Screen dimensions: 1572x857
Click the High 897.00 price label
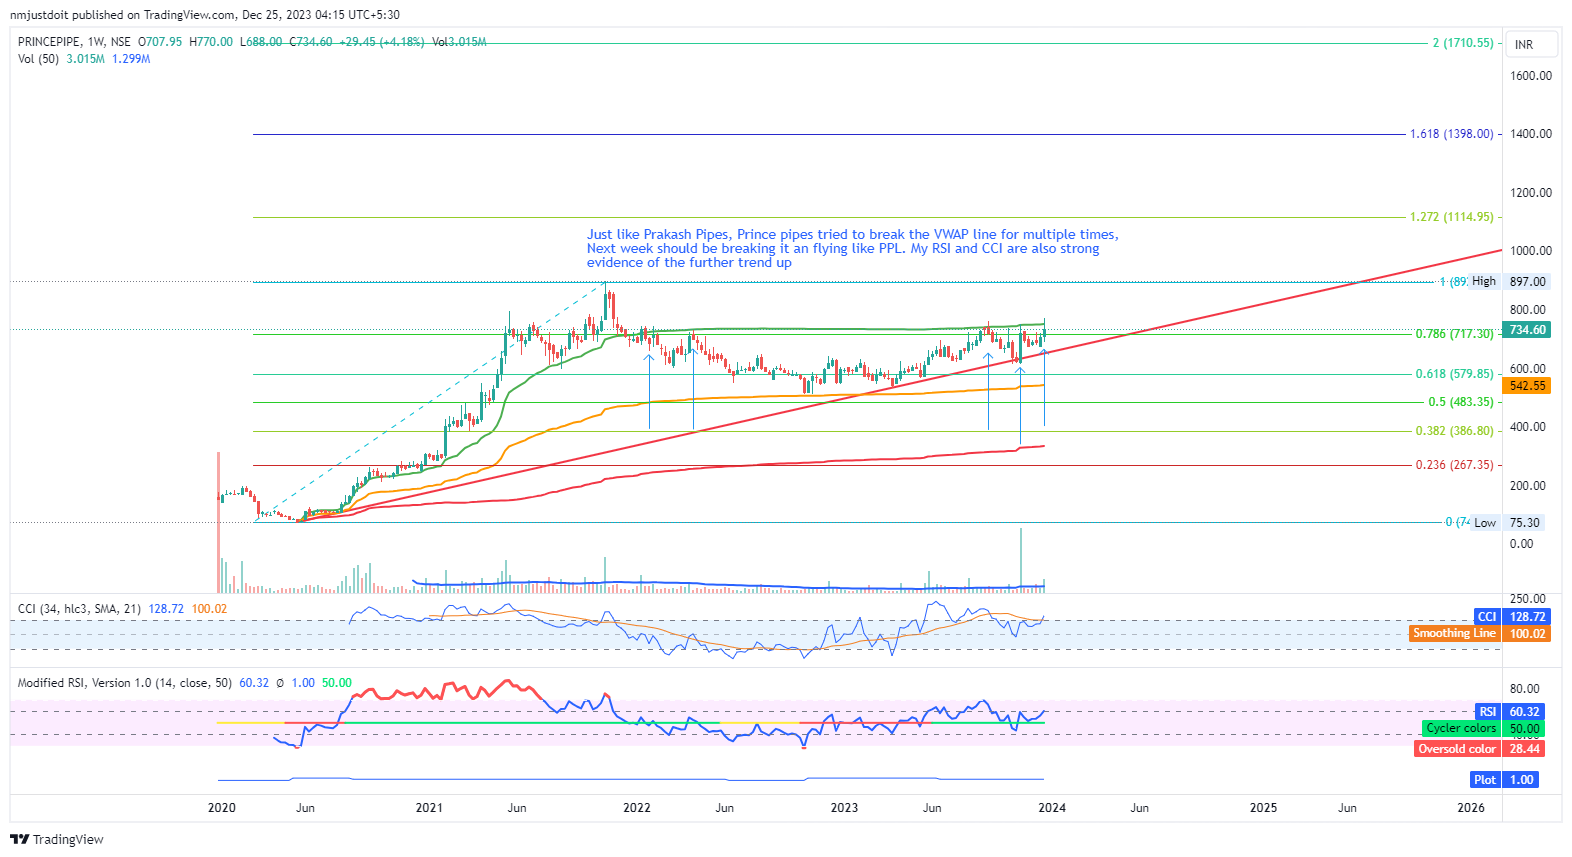tap(1510, 282)
